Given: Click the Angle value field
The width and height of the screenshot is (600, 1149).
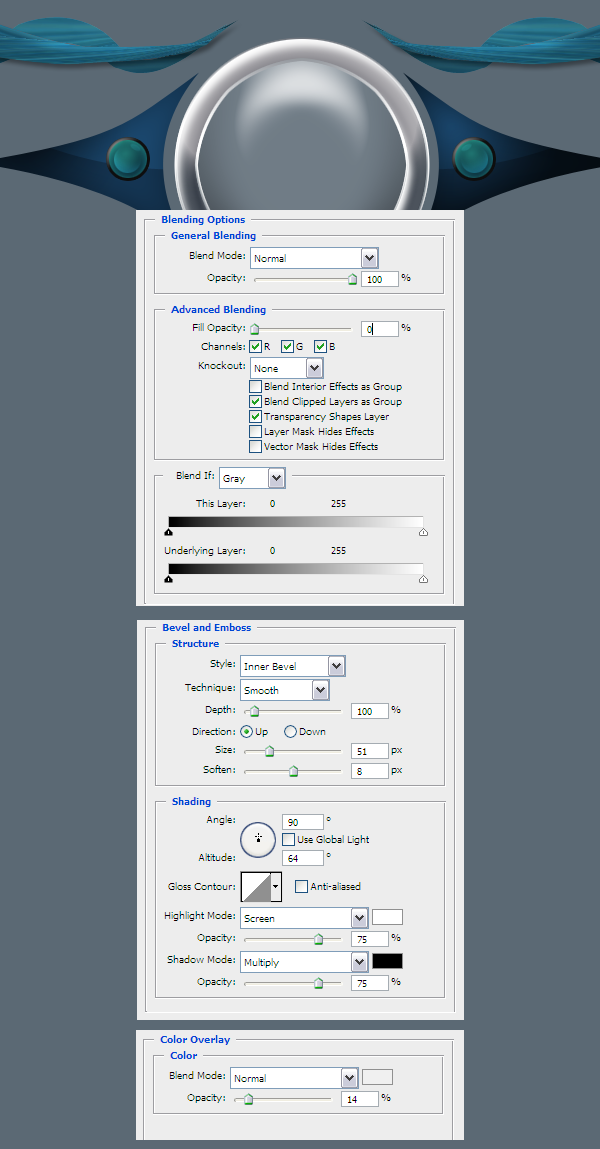Looking at the screenshot, I should [303, 822].
